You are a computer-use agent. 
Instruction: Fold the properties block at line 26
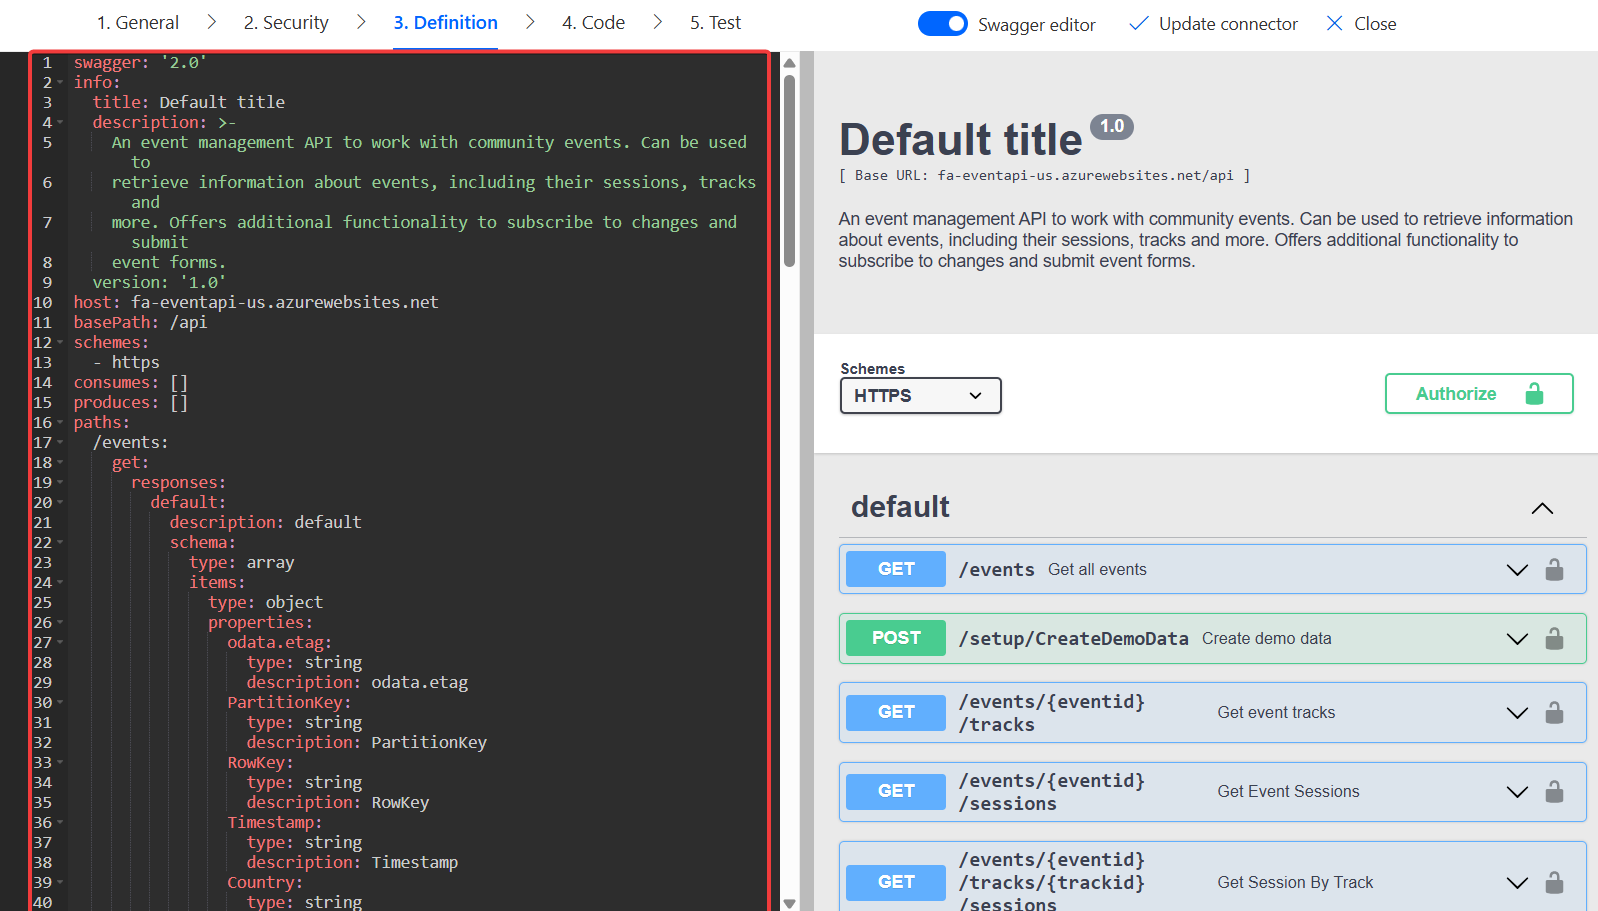tap(60, 622)
